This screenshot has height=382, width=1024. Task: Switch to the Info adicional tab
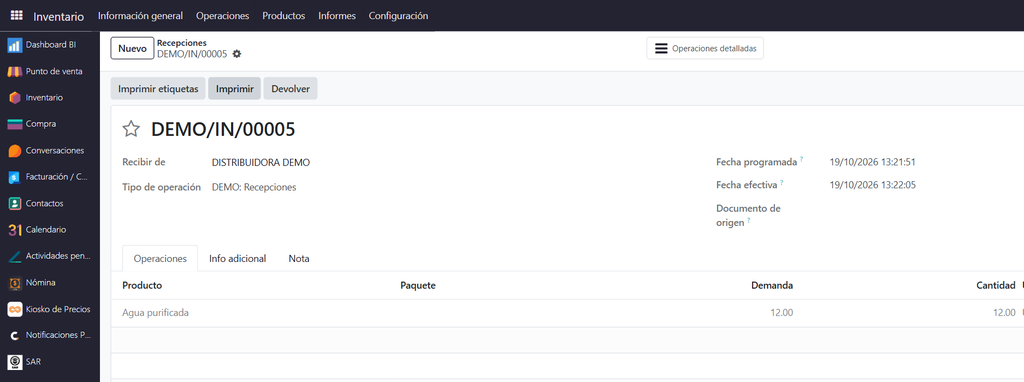(x=238, y=259)
